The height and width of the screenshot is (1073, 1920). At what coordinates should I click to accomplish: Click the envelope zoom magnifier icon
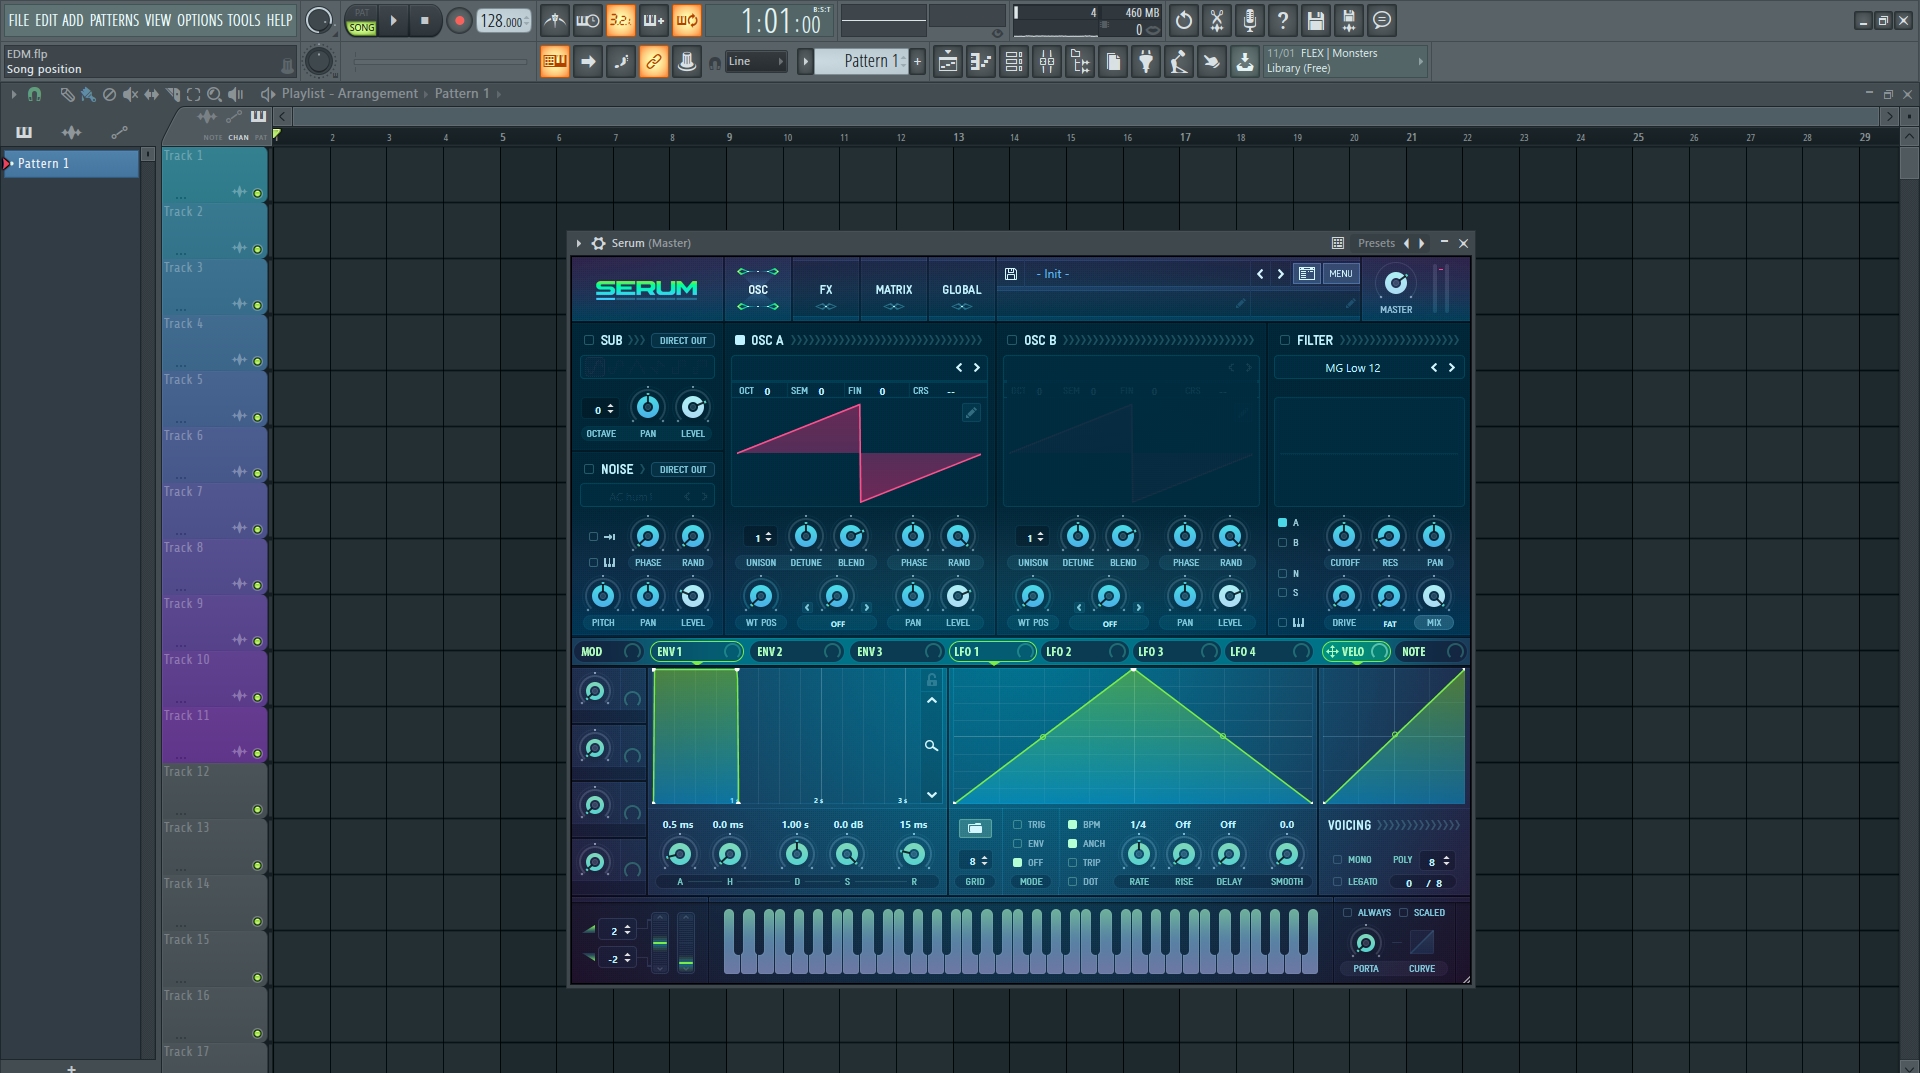[x=931, y=745]
